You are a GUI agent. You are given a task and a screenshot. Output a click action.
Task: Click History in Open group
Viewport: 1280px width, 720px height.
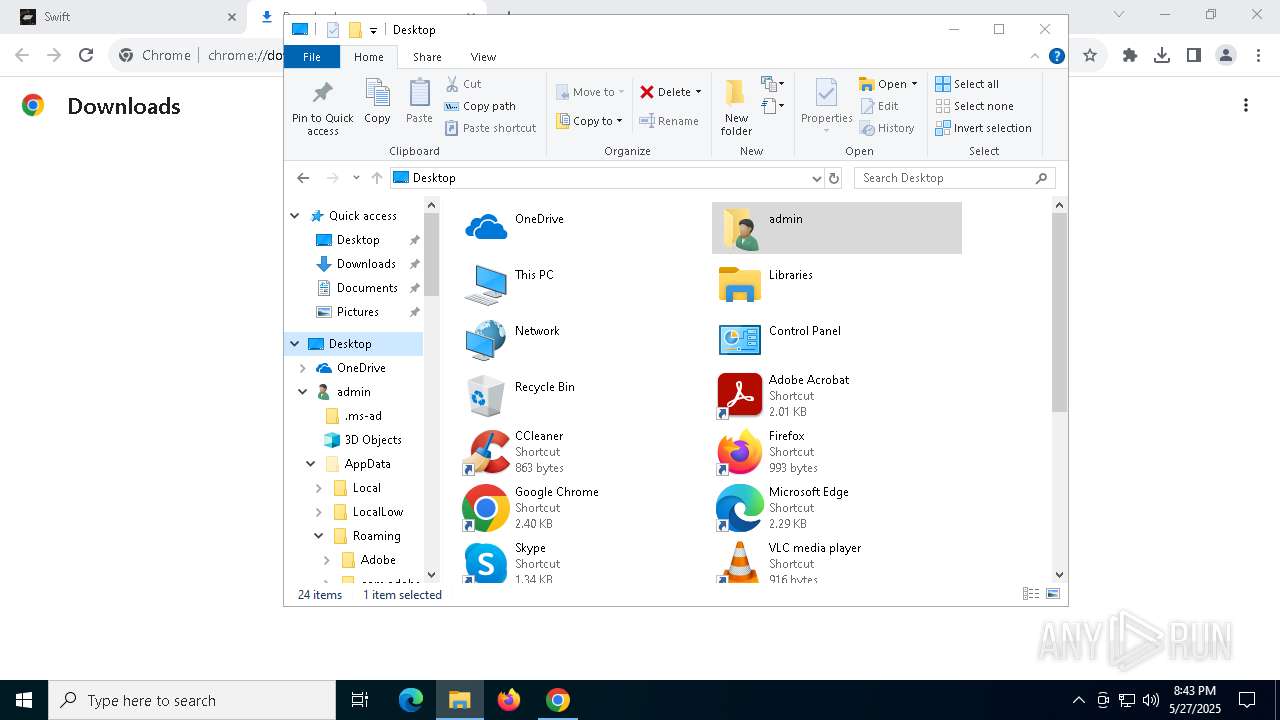coord(886,128)
